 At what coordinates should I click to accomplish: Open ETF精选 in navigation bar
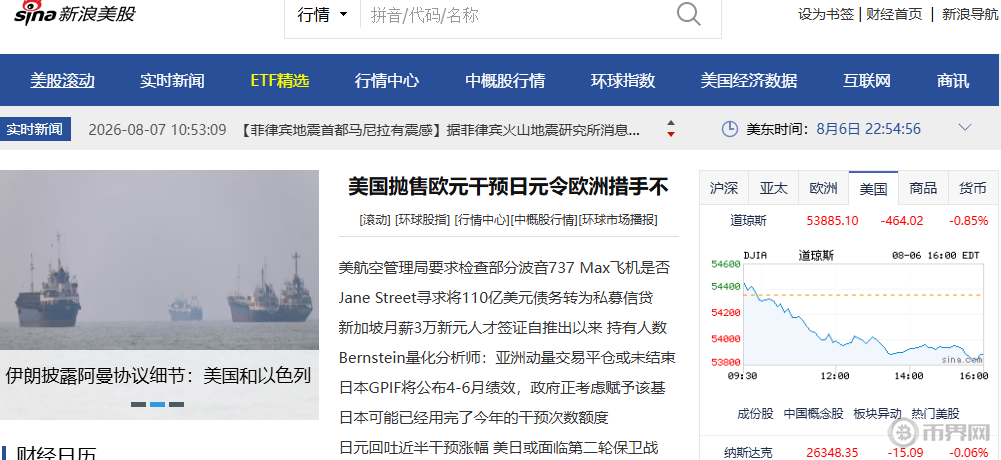280,81
